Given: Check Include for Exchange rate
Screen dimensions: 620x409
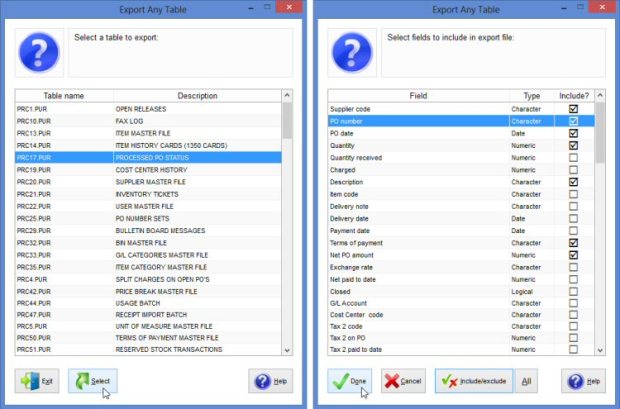Looking at the screenshot, I should tap(573, 267).
